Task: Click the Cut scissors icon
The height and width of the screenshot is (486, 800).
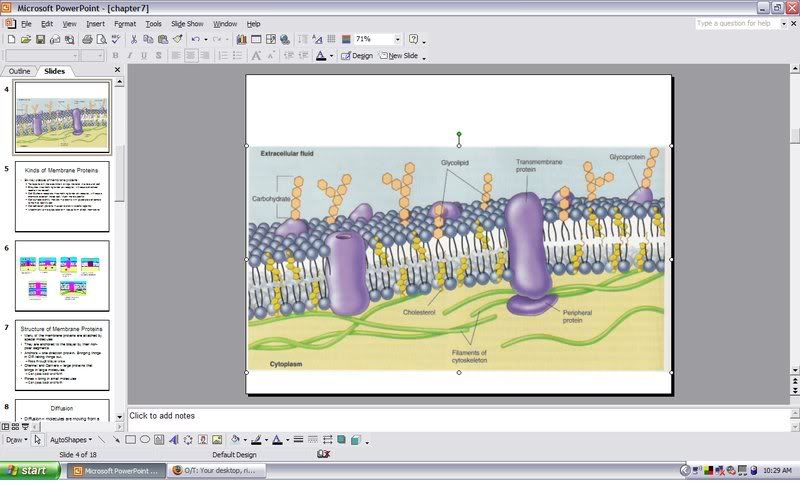Action: click(x=133, y=39)
